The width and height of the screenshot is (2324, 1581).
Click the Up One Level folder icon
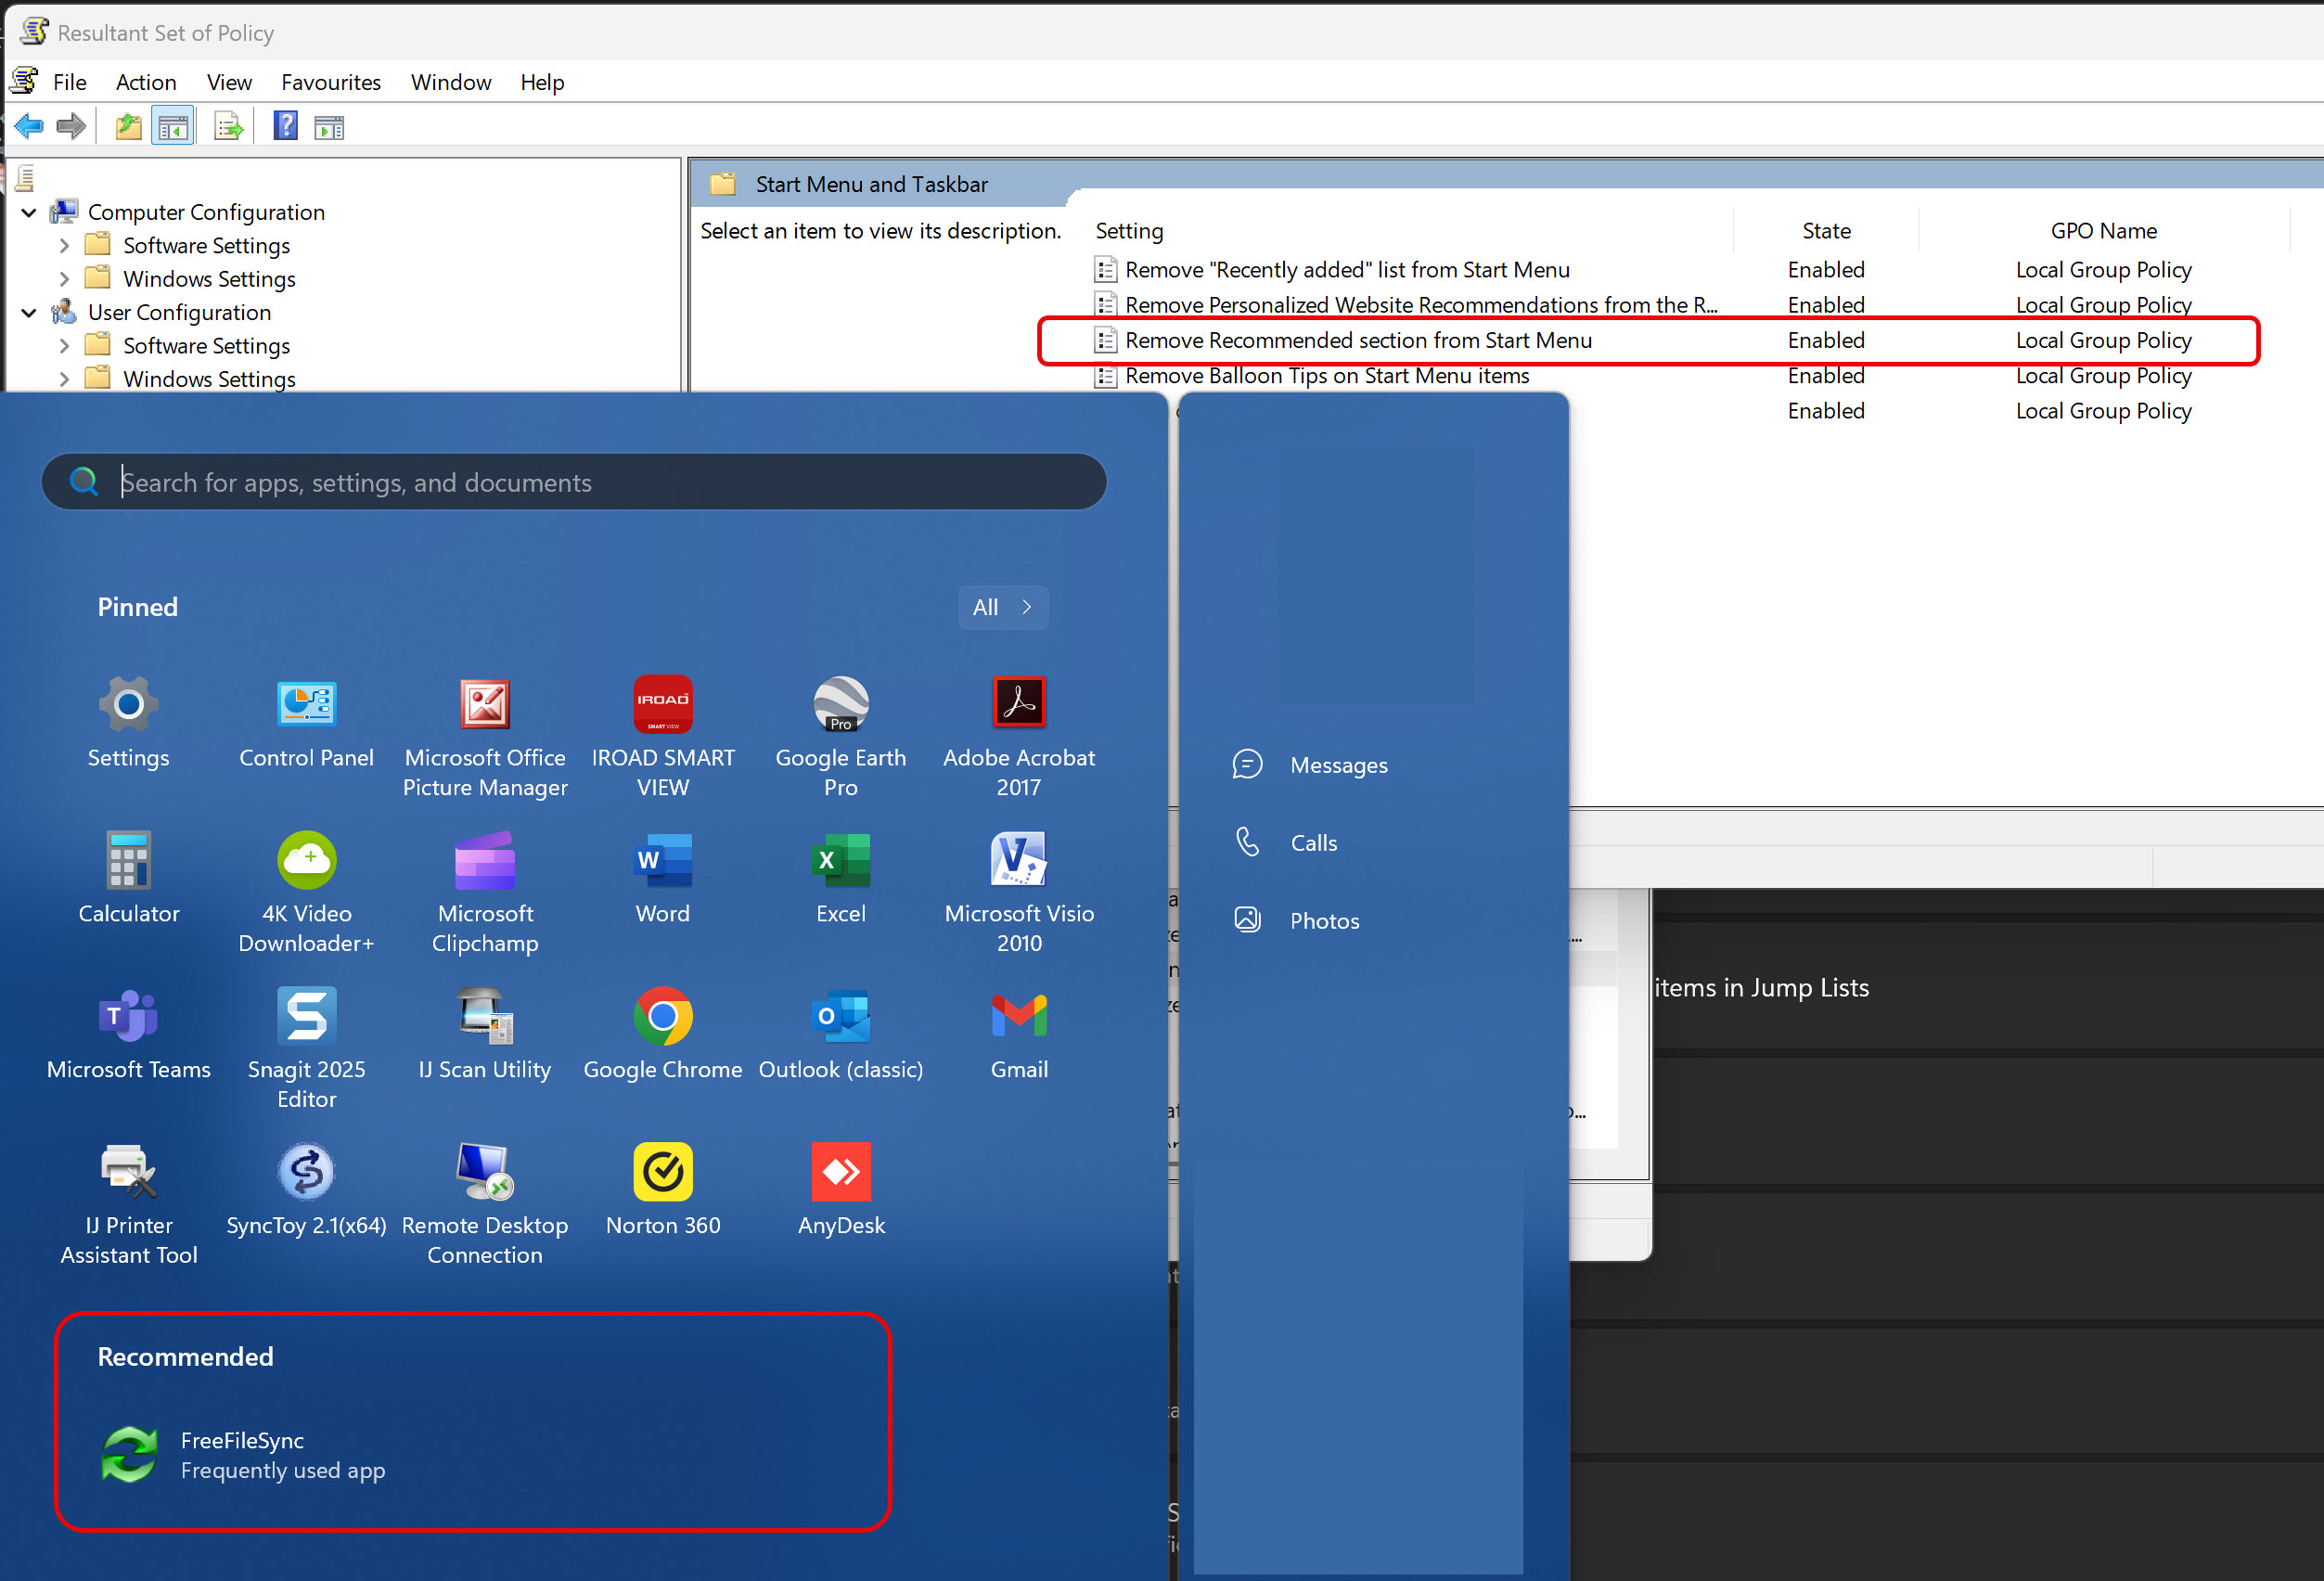(128, 127)
